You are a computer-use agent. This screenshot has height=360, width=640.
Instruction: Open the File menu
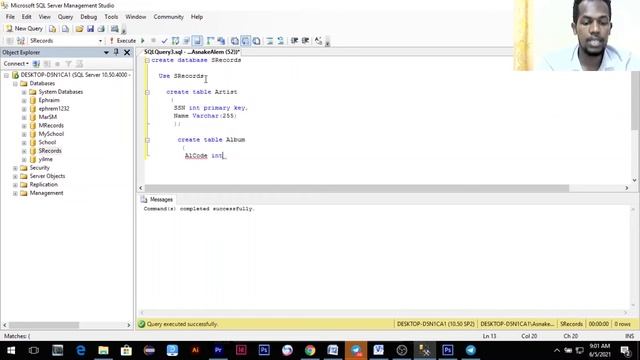point(10,17)
